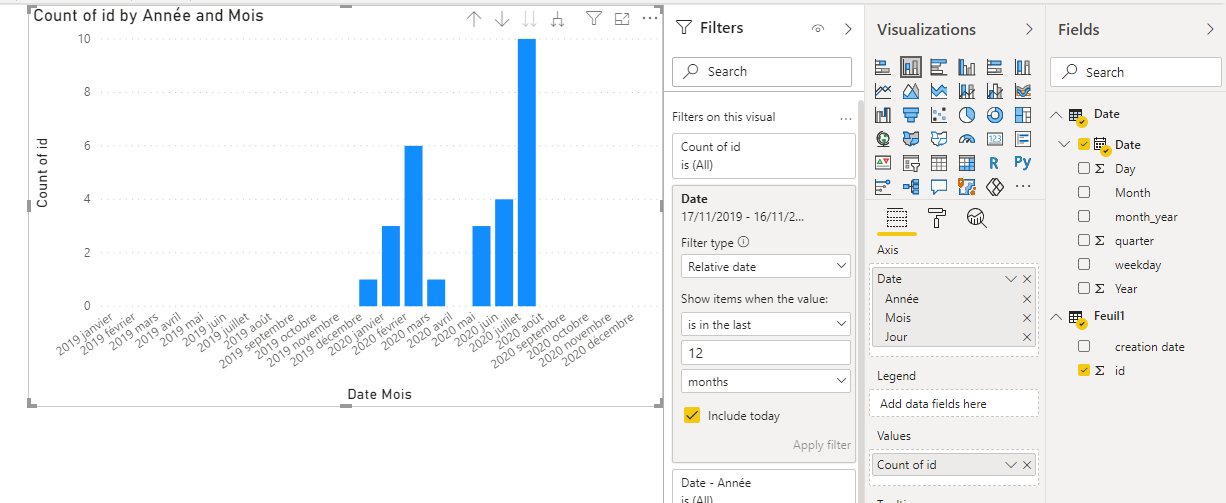Select the Clustered column chart visual
This screenshot has height=503, width=1226.
[967, 67]
